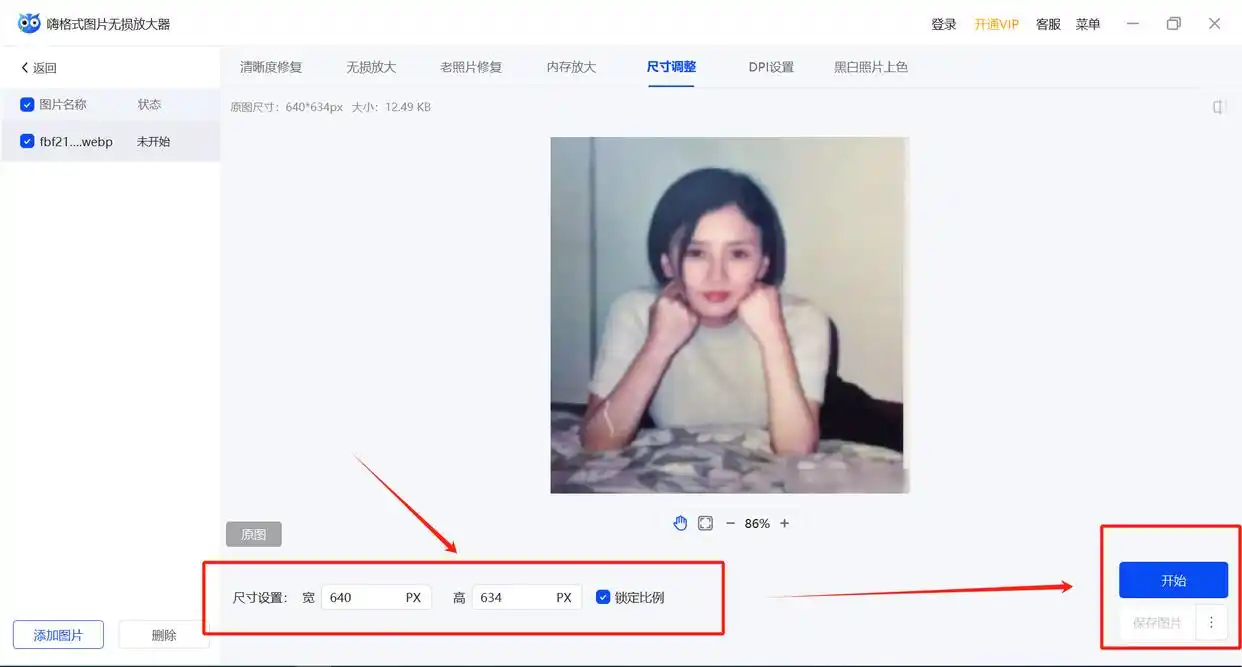Minimize the application window
Image resolution: width=1242 pixels, height=667 pixels.
[x=1133, y=23]
